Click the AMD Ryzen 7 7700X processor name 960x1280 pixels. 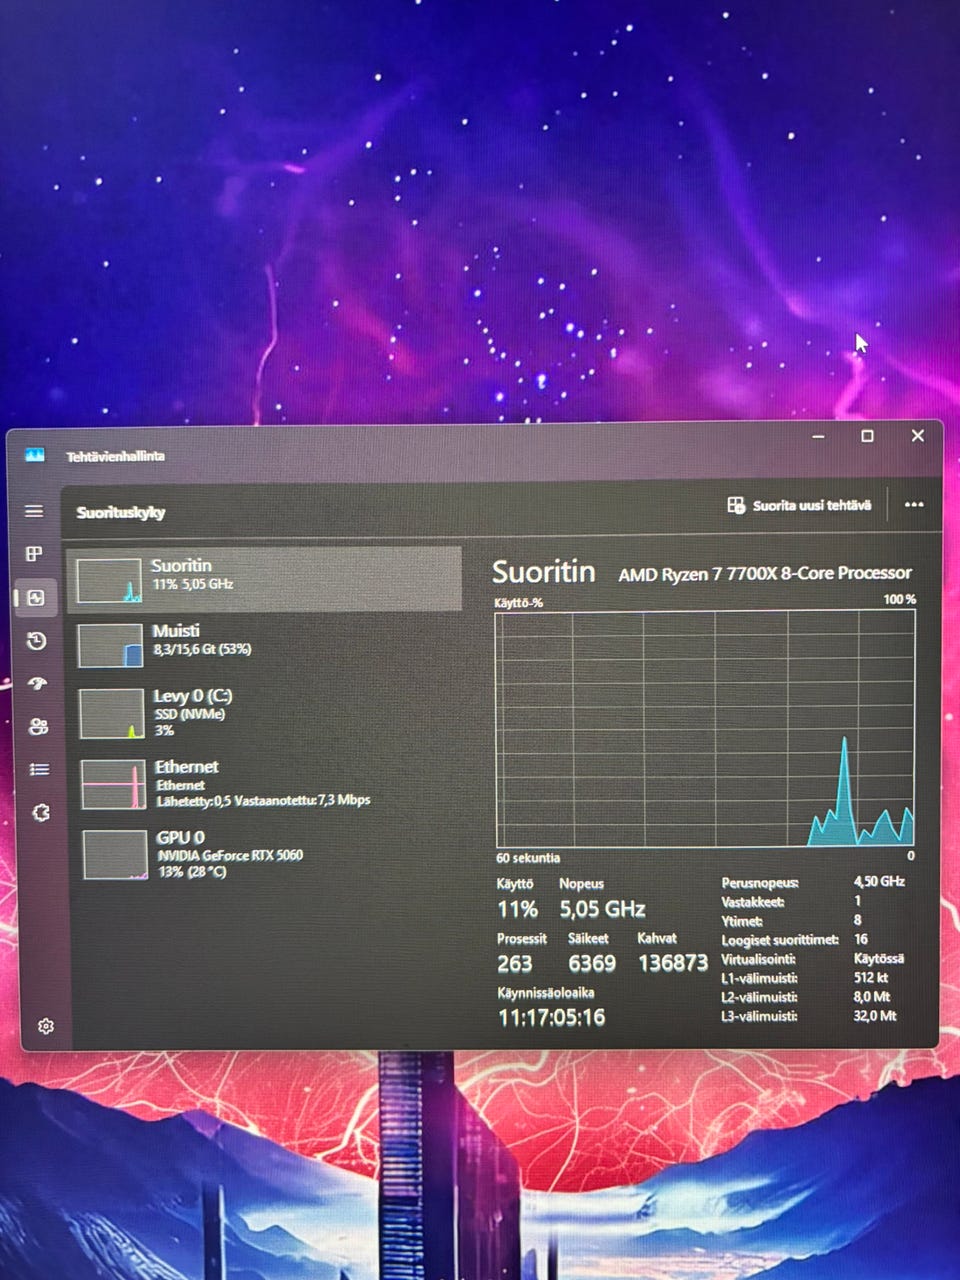coord(765,573)
